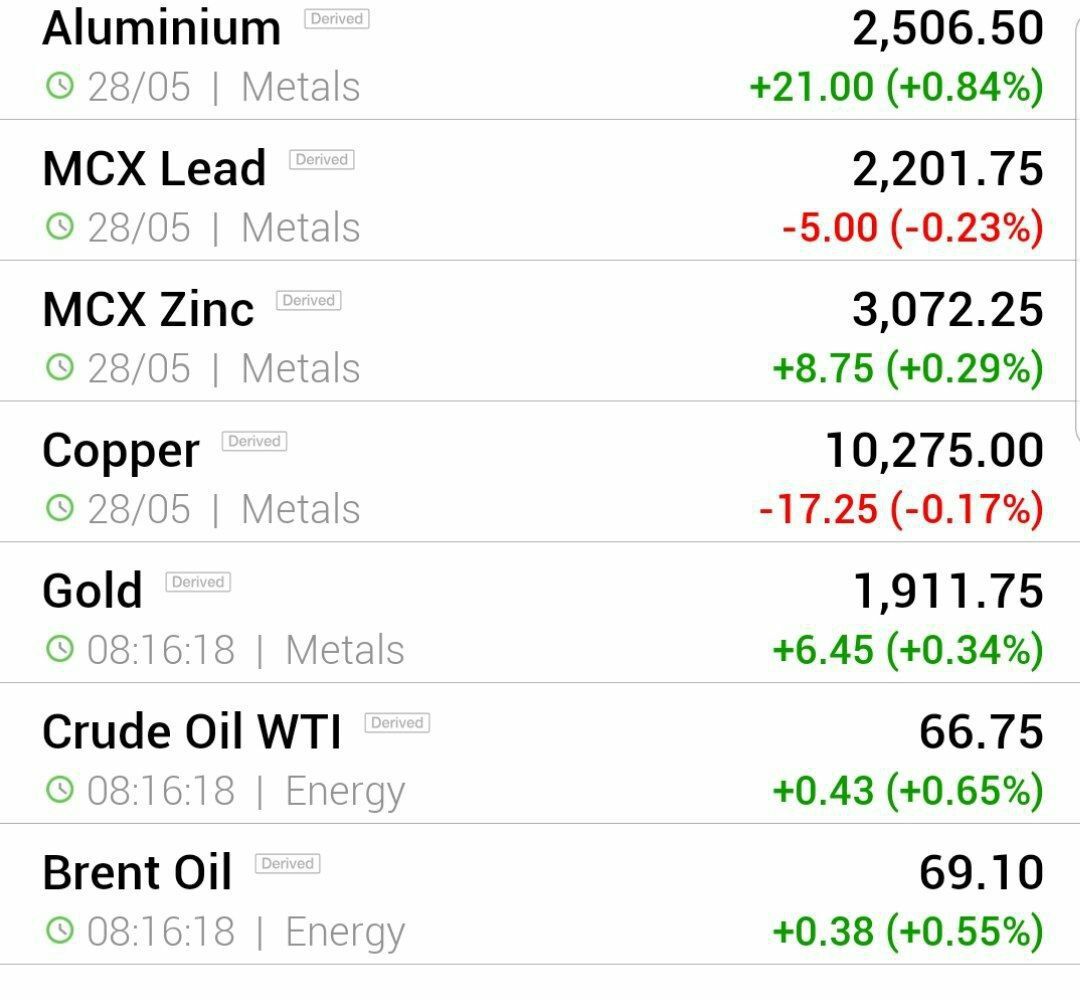Tap the MCX Lead change -5.00 (-0.23%)
Image resolution: width=1080 pixels, height=1000 pixels.
(x=913, y=228)
